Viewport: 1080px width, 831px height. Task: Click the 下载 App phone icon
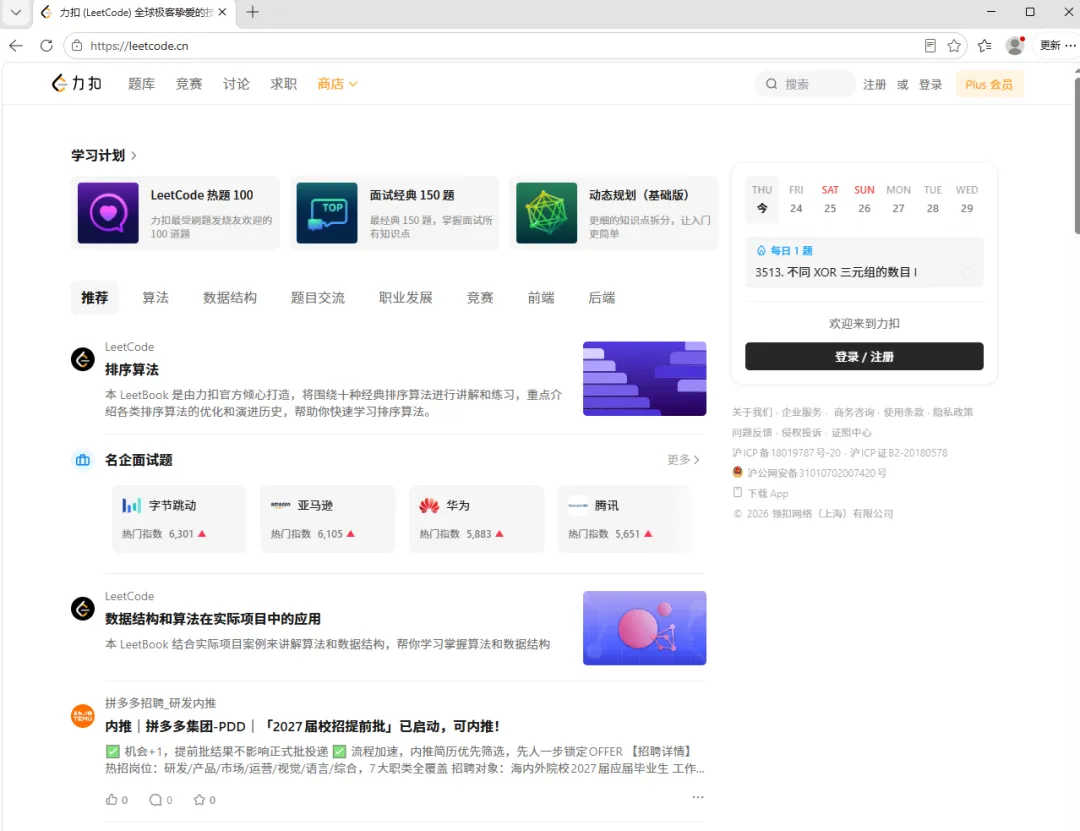[738, 493]
